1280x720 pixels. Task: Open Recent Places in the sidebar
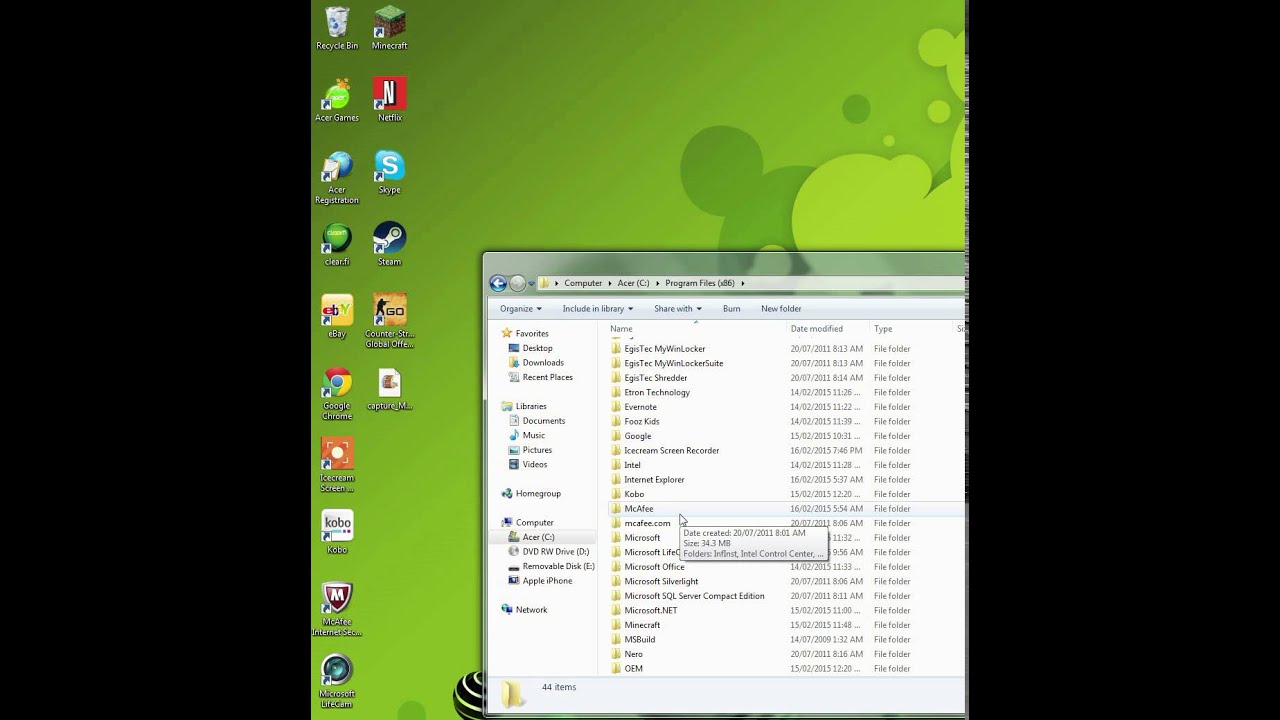(x=547, y=377)
